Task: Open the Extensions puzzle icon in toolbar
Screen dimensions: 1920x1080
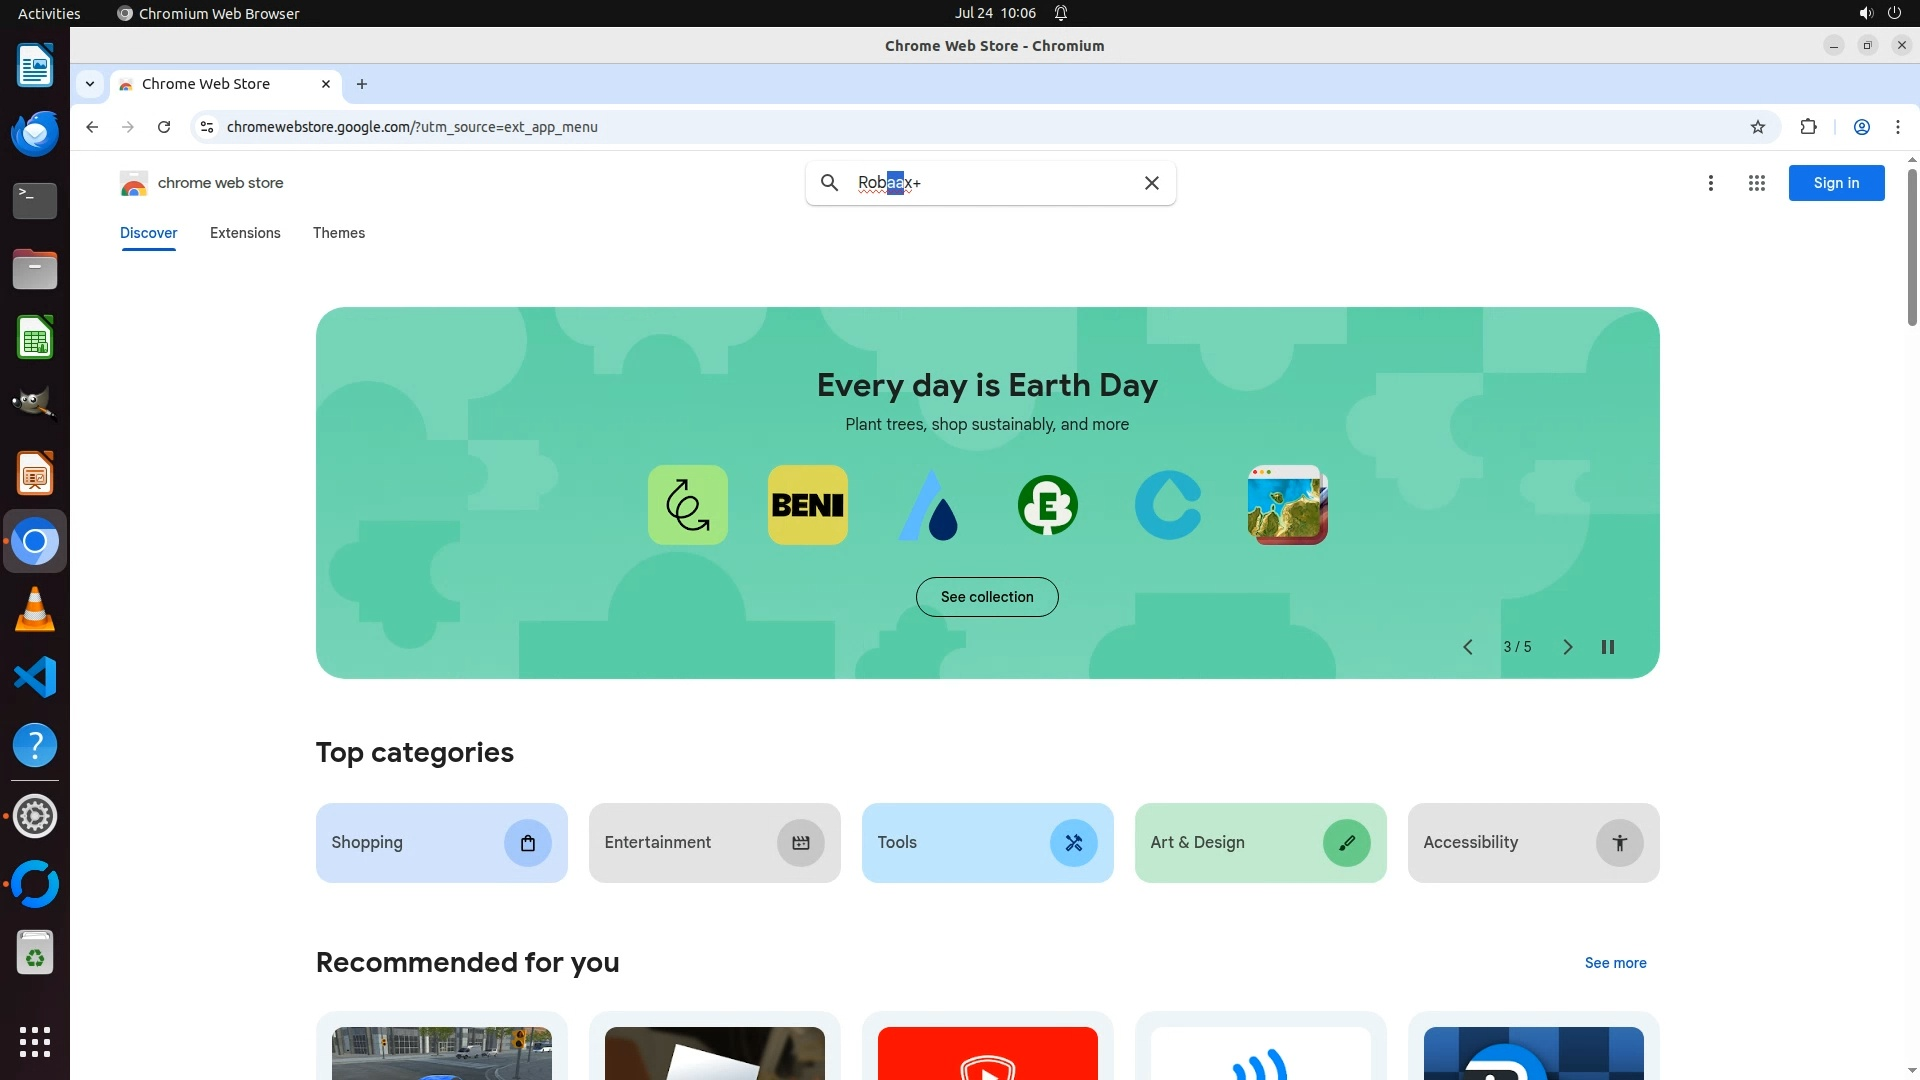Action: click(1808, 127)
